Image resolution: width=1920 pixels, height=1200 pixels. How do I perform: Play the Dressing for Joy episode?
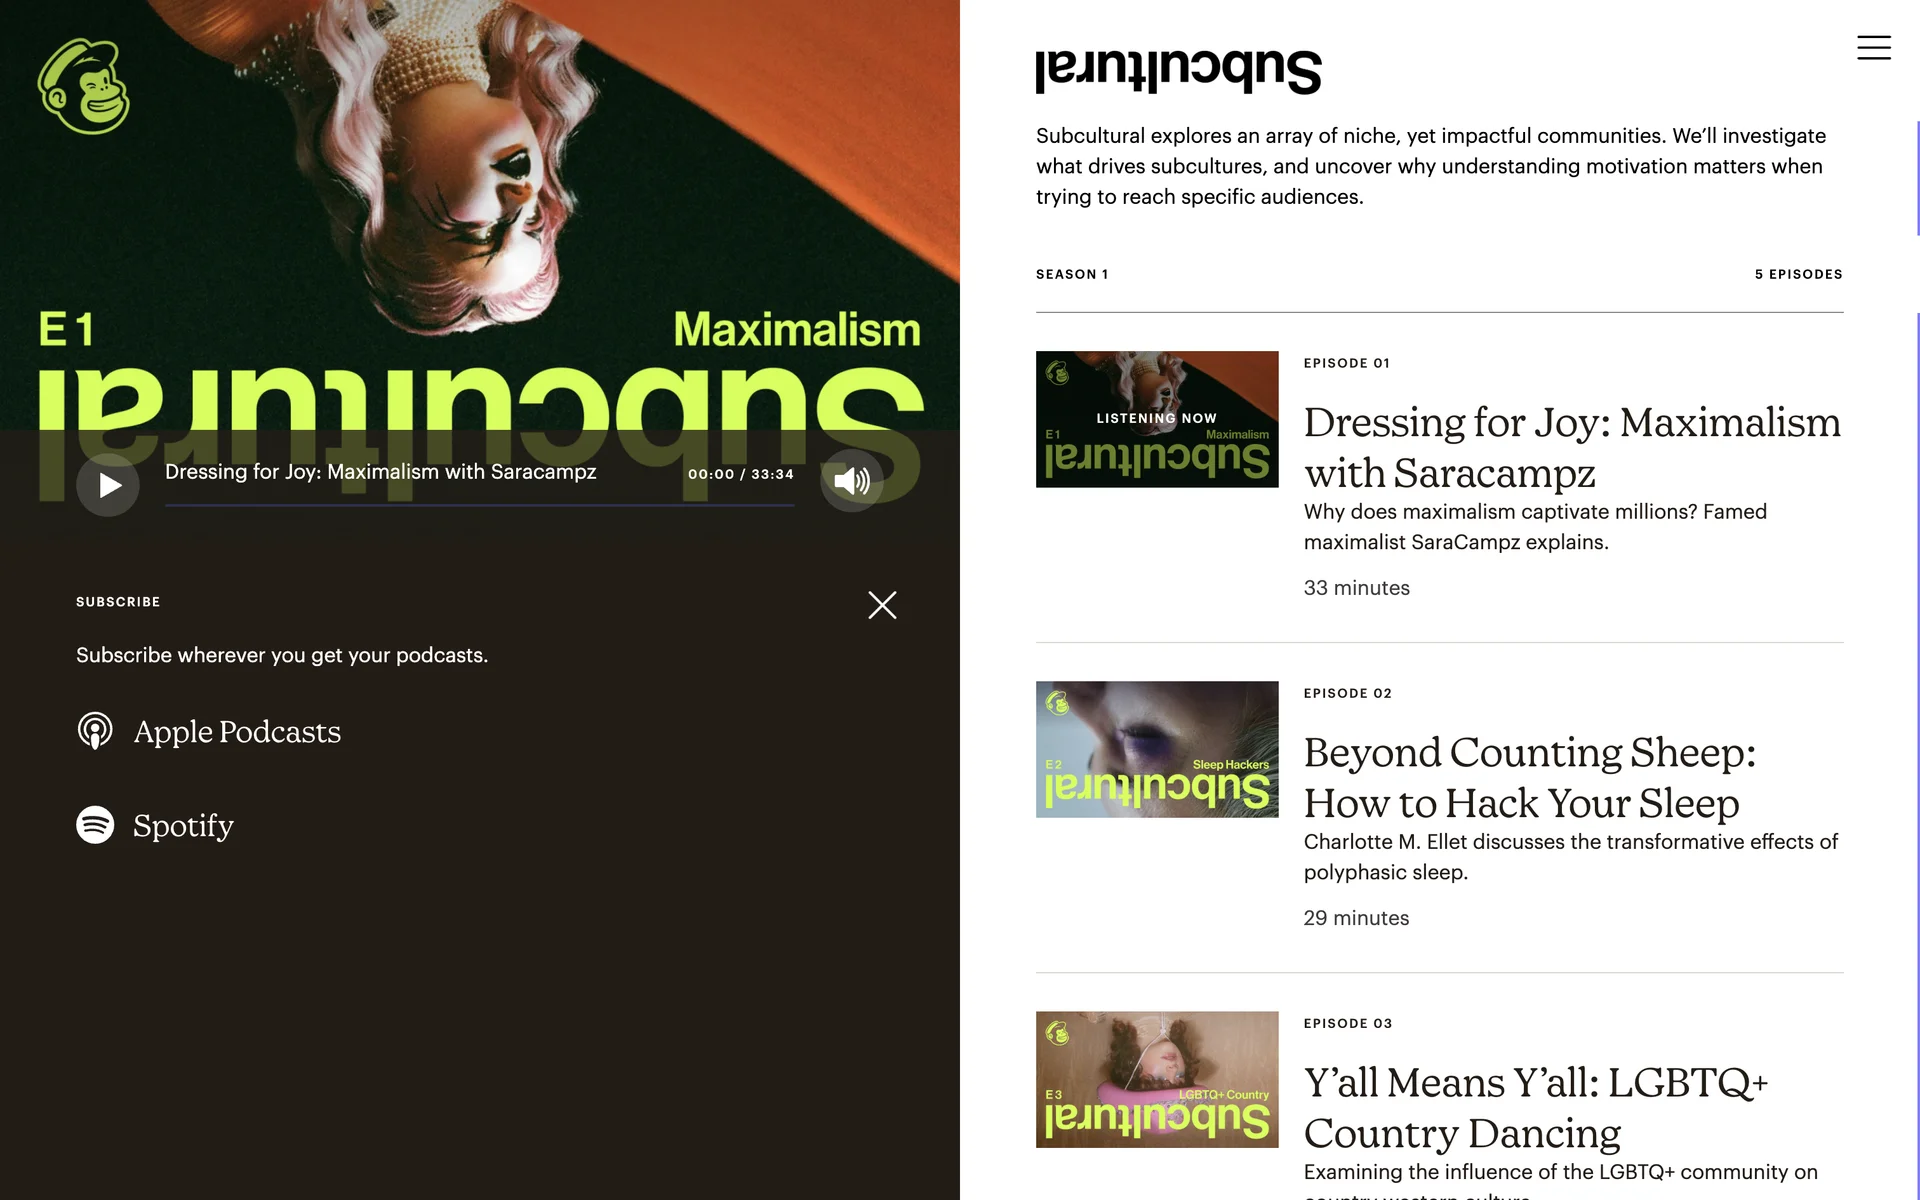108,485
